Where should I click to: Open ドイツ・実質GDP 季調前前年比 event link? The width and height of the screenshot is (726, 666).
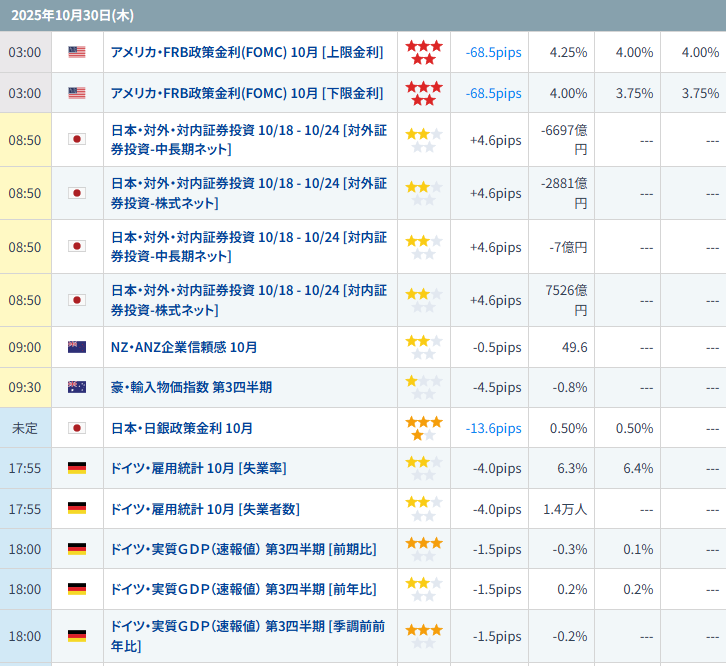[x=247, y=636]
